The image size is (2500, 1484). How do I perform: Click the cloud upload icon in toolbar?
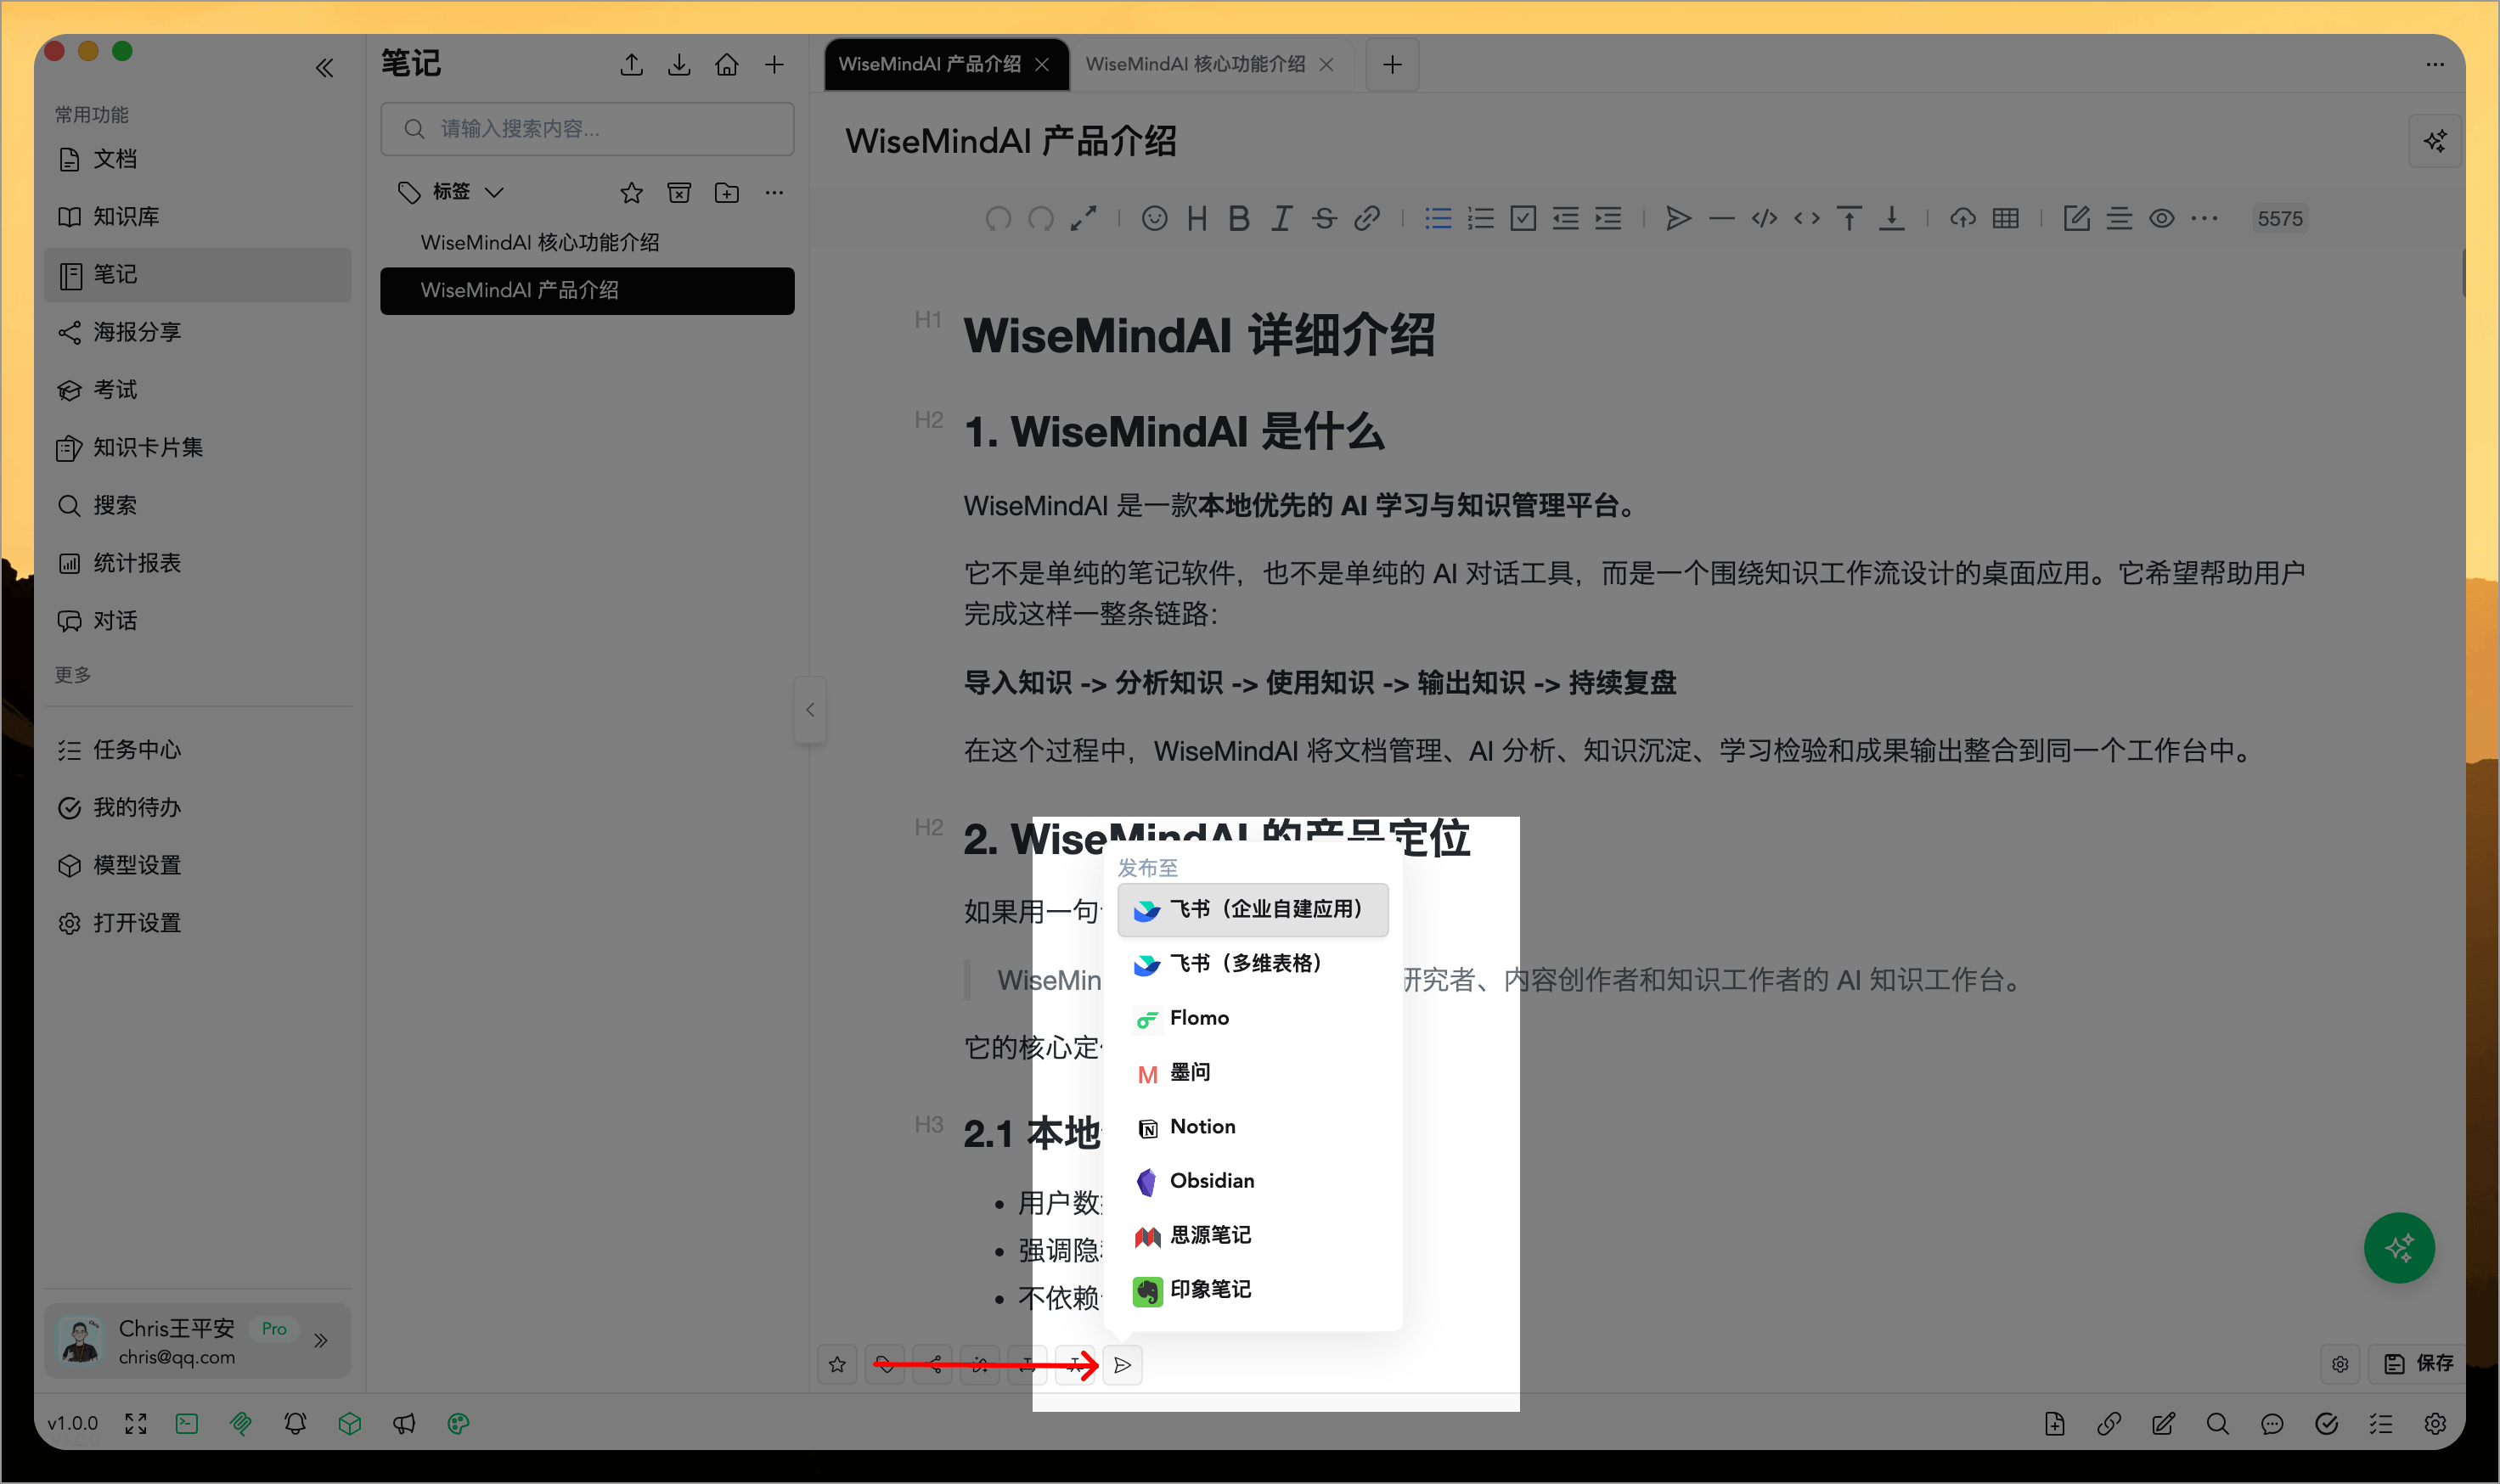tap(1962, 218)
